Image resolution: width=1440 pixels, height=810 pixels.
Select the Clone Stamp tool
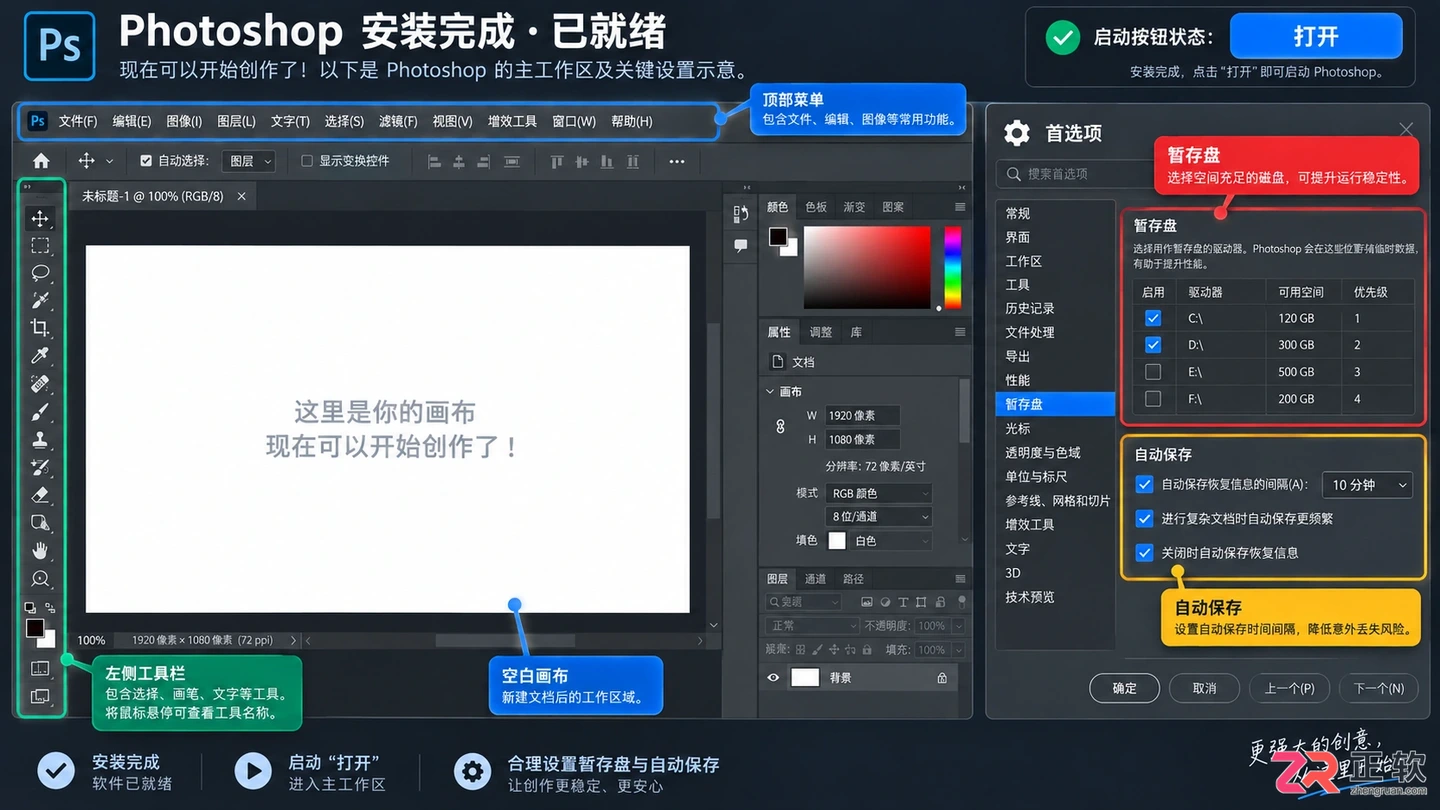point(40,439)
